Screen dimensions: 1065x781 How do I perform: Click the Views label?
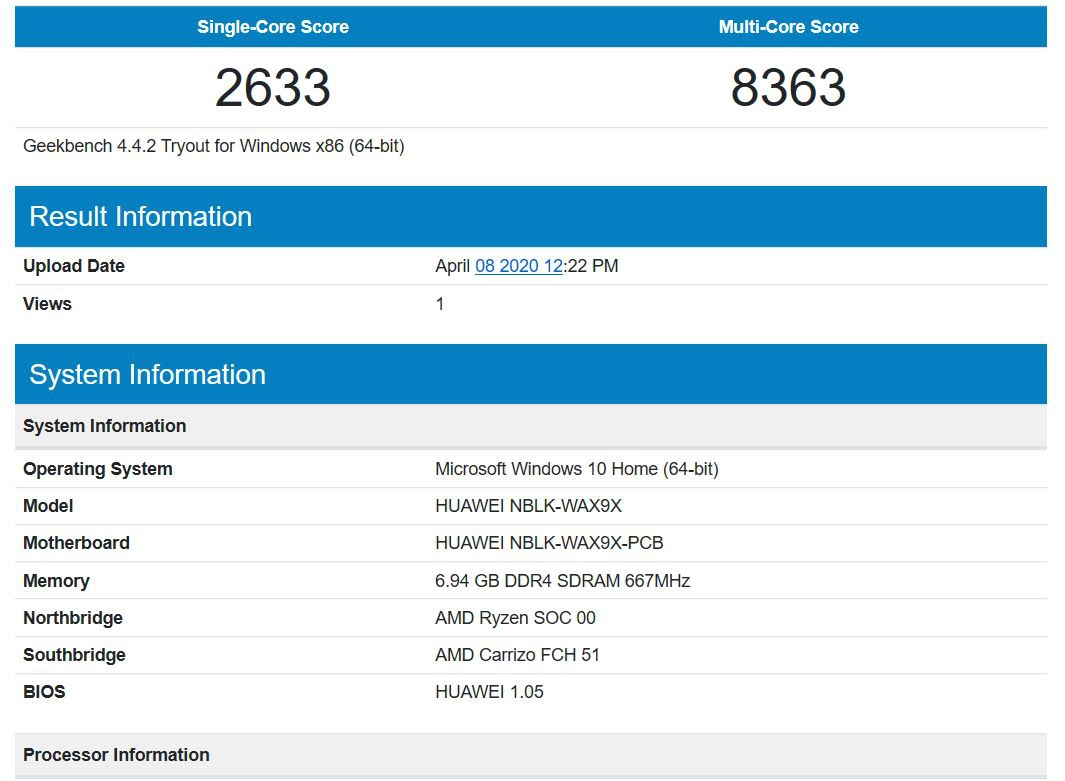click(x=48, y=304)
